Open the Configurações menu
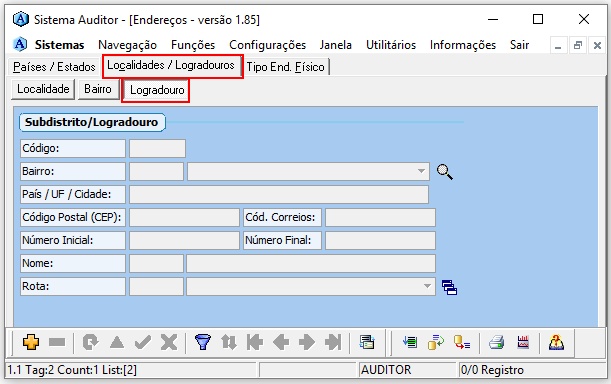The width and height of the screenshot is (611, 384). 267,45
